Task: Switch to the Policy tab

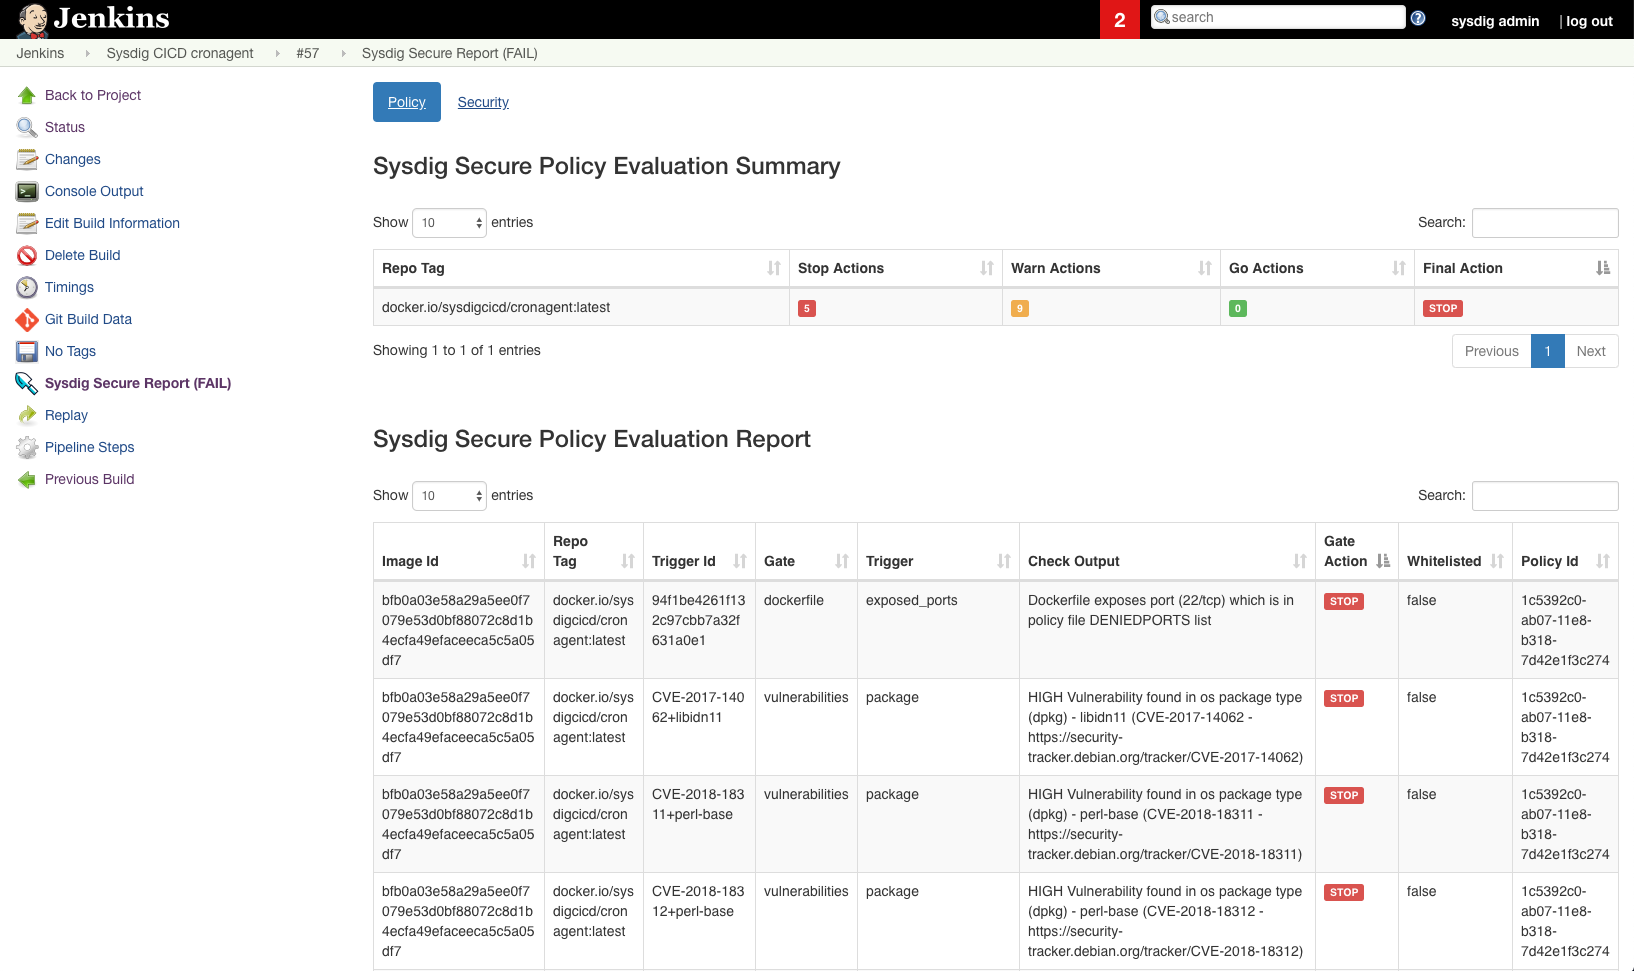Action: (407, 102)
